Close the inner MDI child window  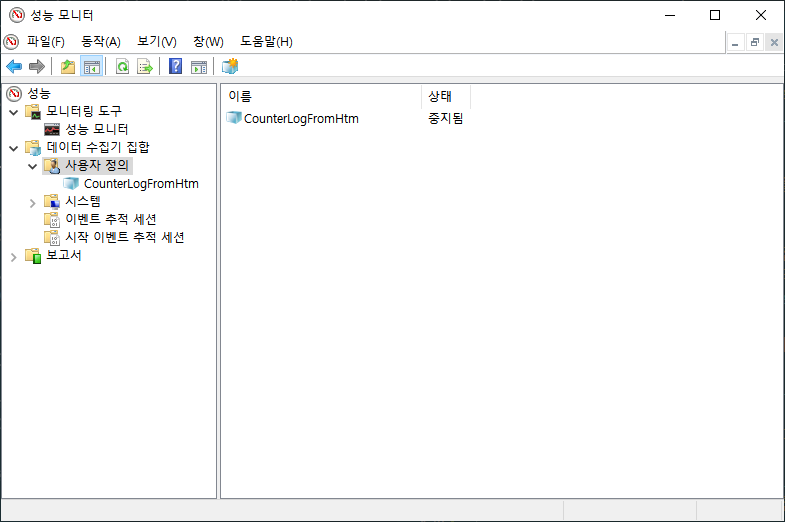774,43
